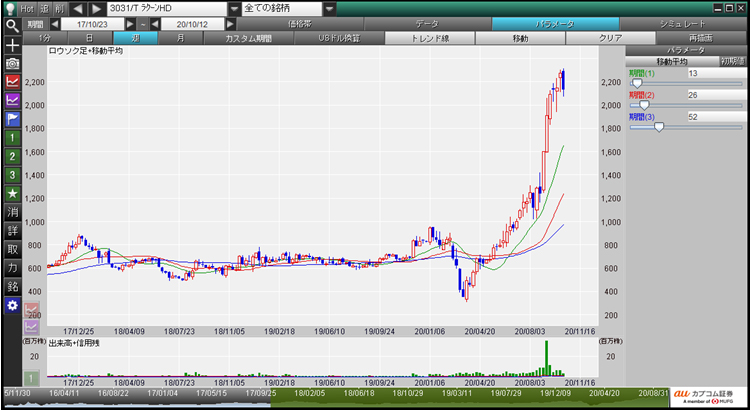Click the 期間(1) value field showing 13
The image size is (750, 410).
(716, 73)
